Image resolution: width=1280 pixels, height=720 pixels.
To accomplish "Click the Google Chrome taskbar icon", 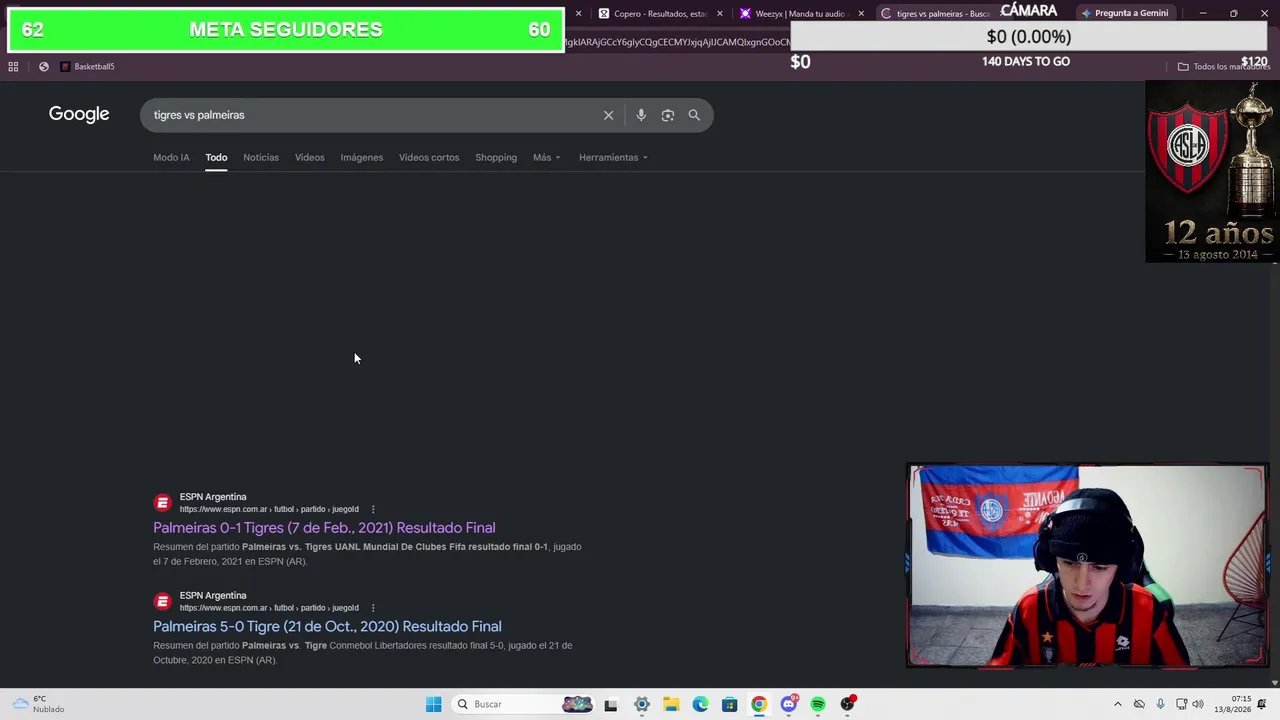I will click(x=759, y=704).
